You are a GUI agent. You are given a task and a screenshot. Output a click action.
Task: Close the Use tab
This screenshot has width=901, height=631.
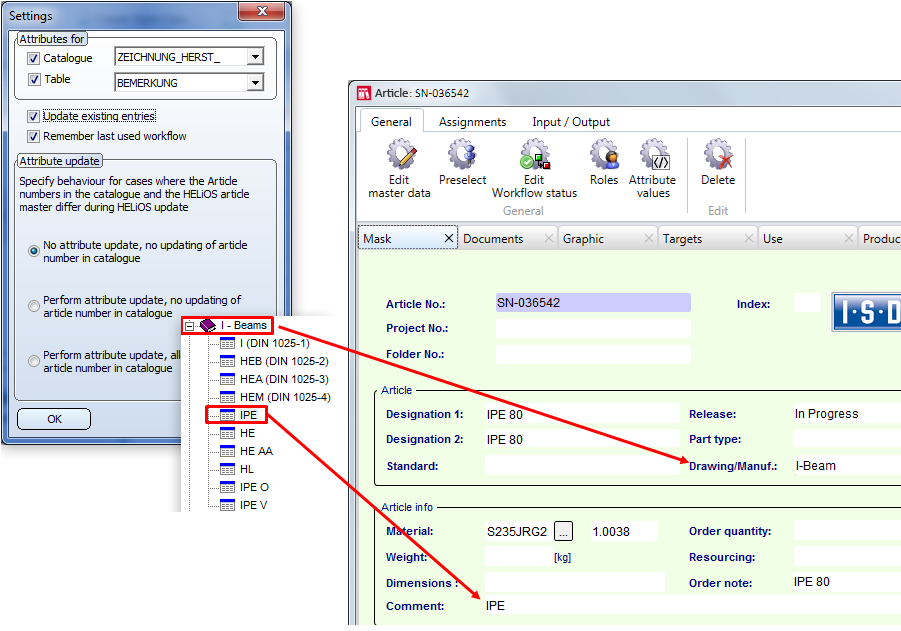pyautogui.click(x=849, y=238)
